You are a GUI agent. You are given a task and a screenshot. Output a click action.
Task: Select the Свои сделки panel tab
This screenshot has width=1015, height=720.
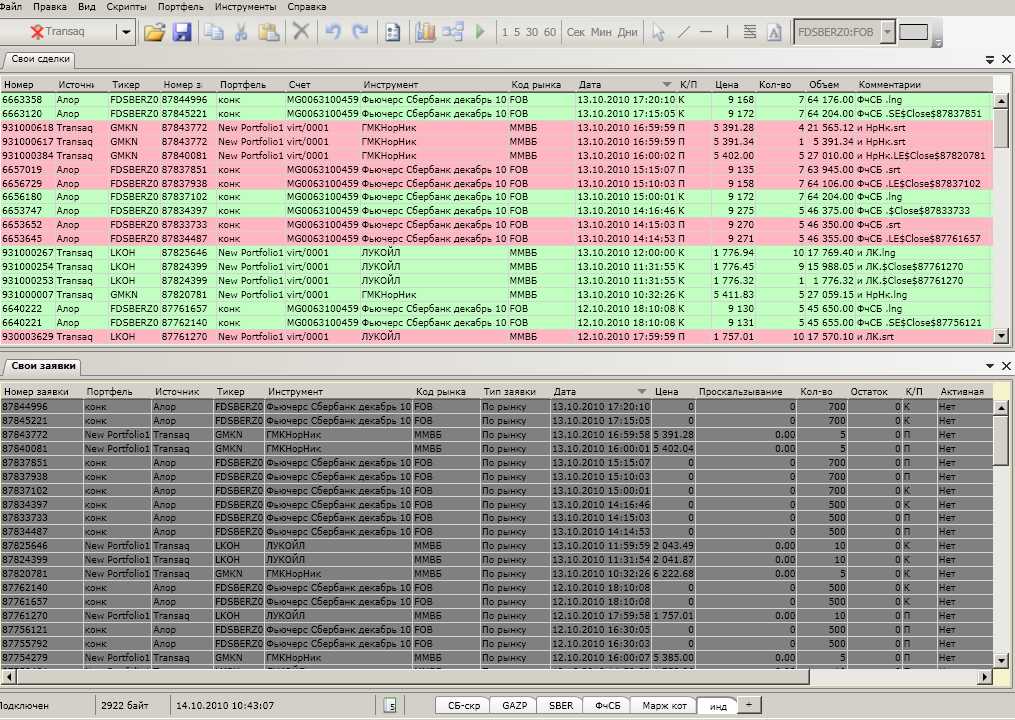coord(40,59)
